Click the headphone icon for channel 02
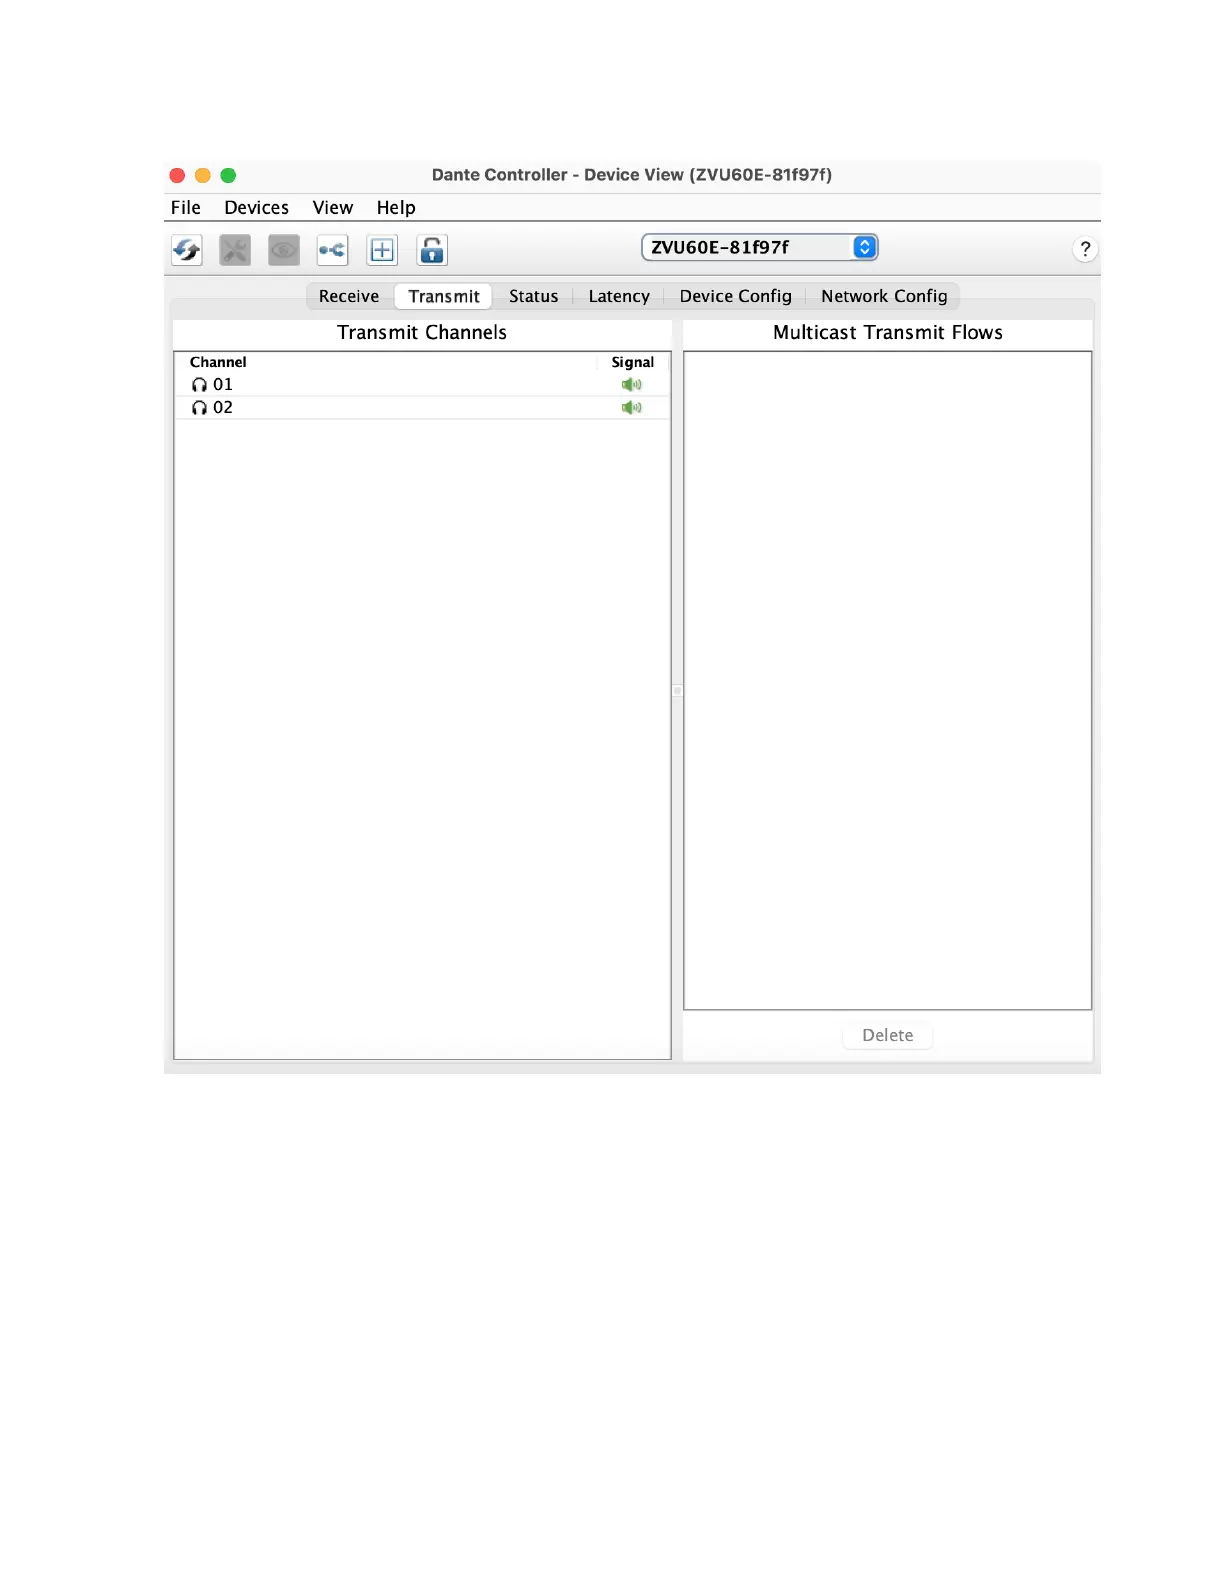Viewport: 1224px width, 1584px height. coord(199,408)
